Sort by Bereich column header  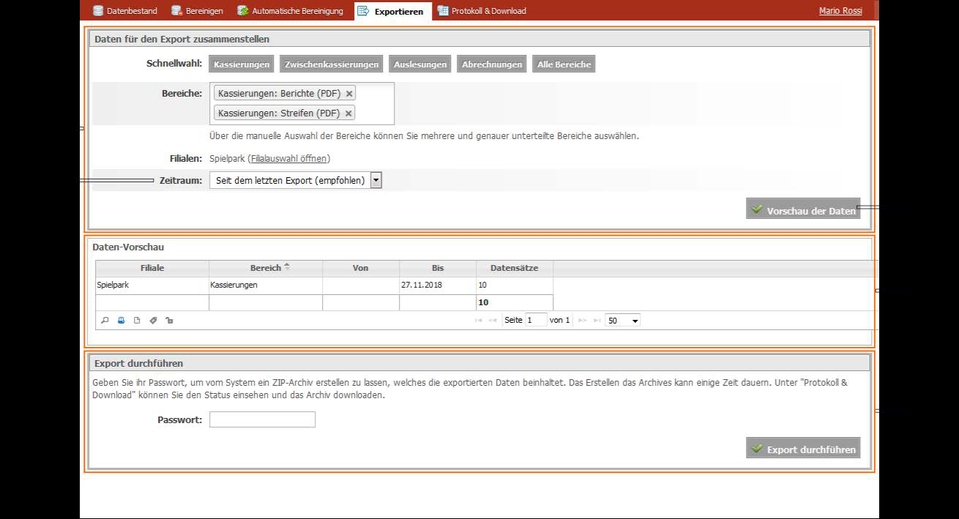tap(265, 268)
